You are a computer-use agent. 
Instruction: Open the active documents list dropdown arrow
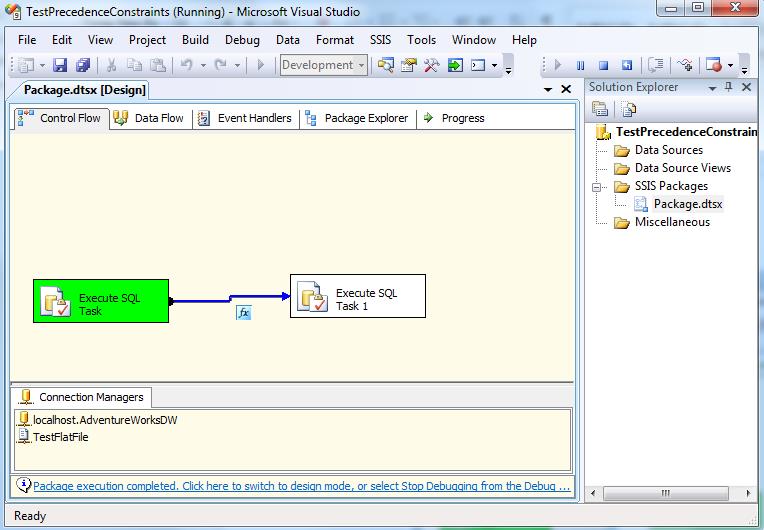[547, 90]
